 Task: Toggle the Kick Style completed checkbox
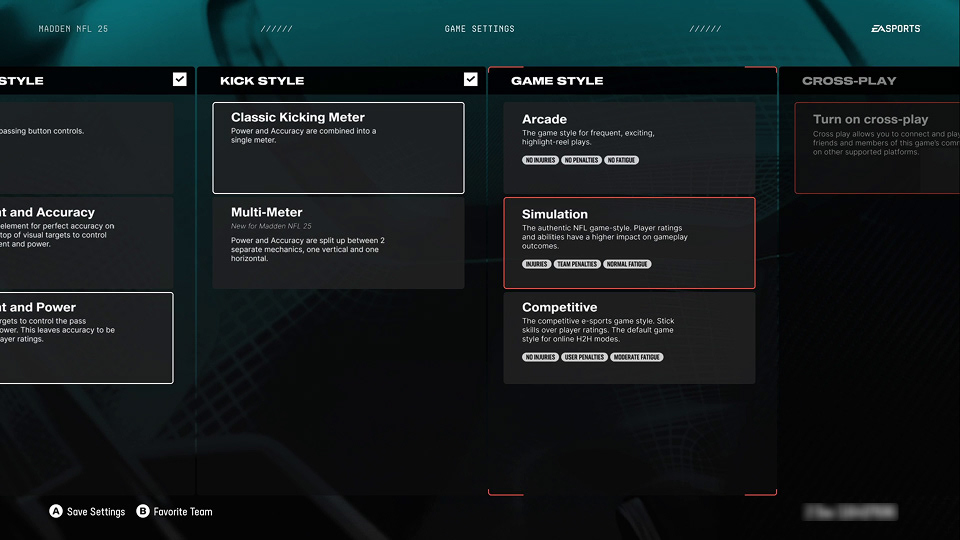pyautogui.click(x=470, y=79)
